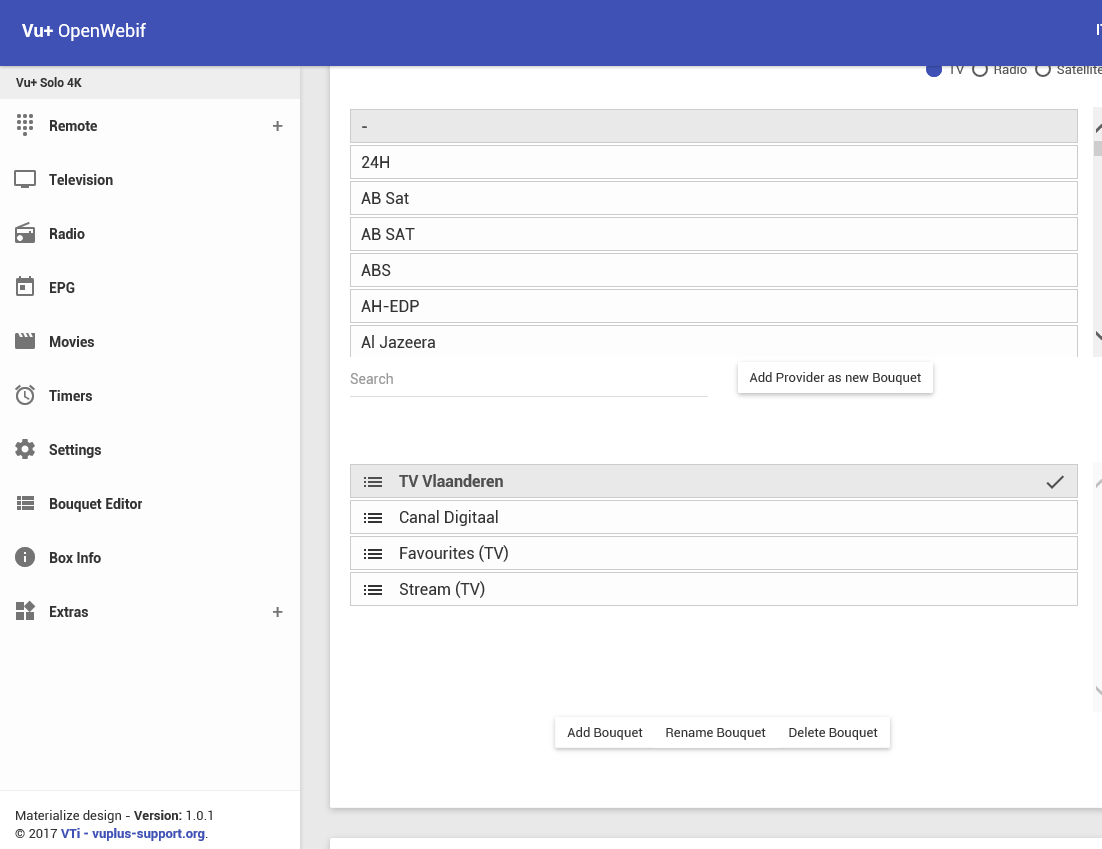Select the Radio radio button
This screenshot has height=849, width=1102.
pos(980,70)
